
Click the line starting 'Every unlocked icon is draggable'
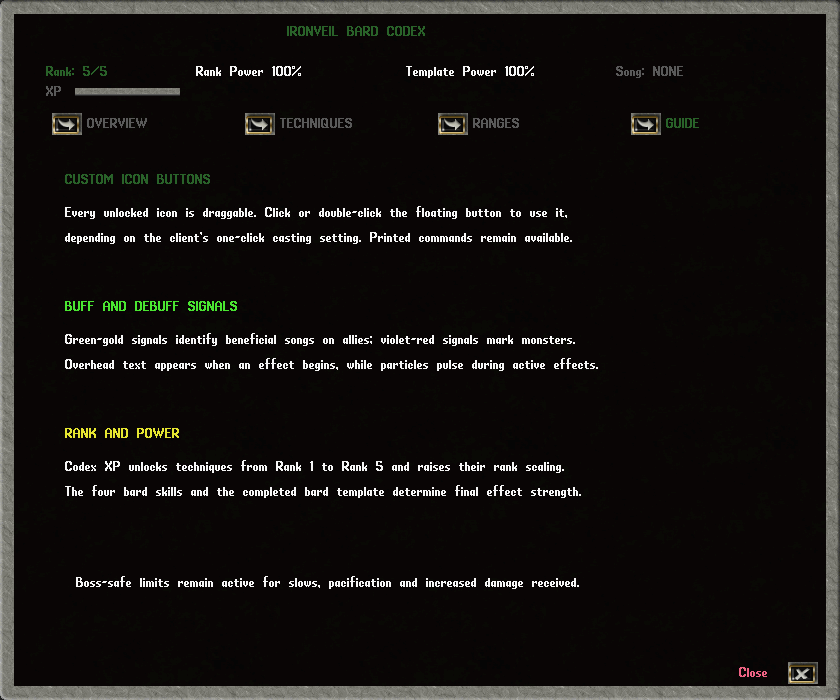(x=316, y=213)
